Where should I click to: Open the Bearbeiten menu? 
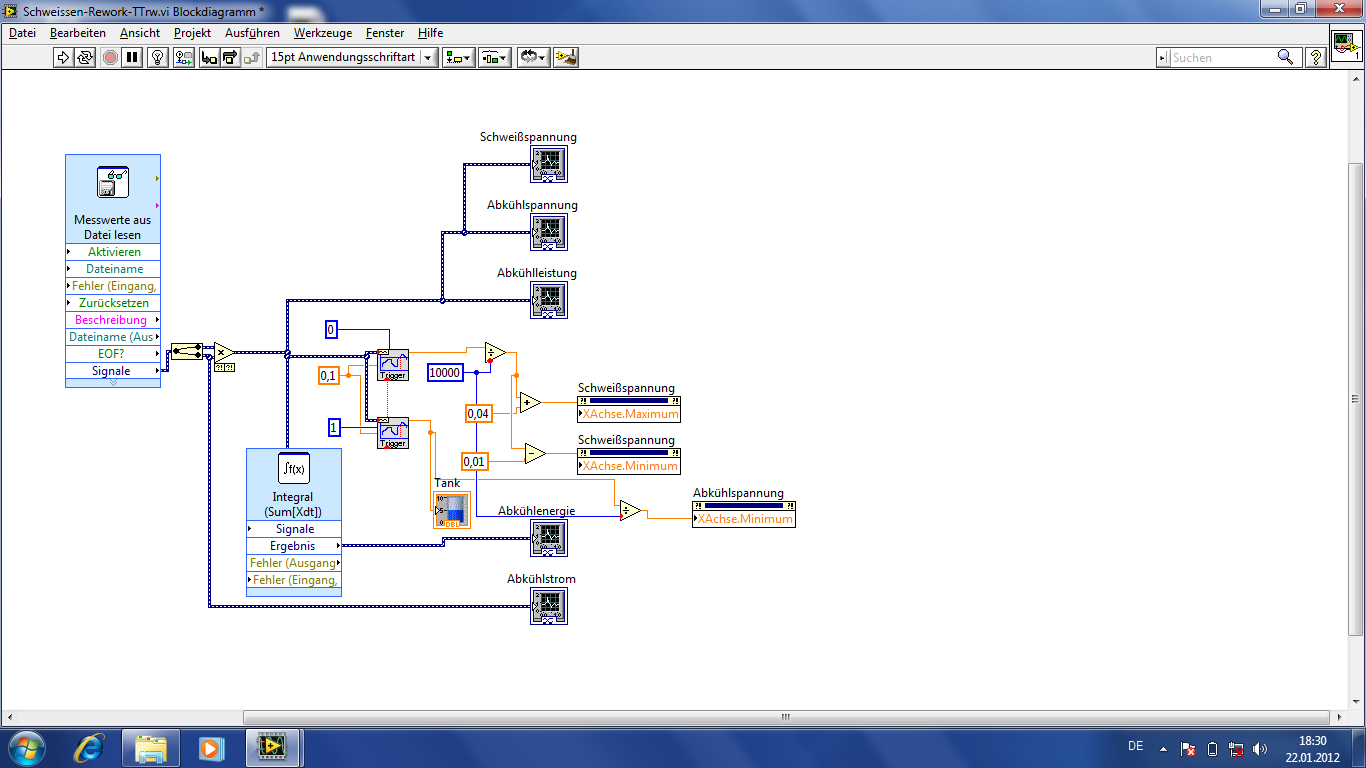[78, 33]
